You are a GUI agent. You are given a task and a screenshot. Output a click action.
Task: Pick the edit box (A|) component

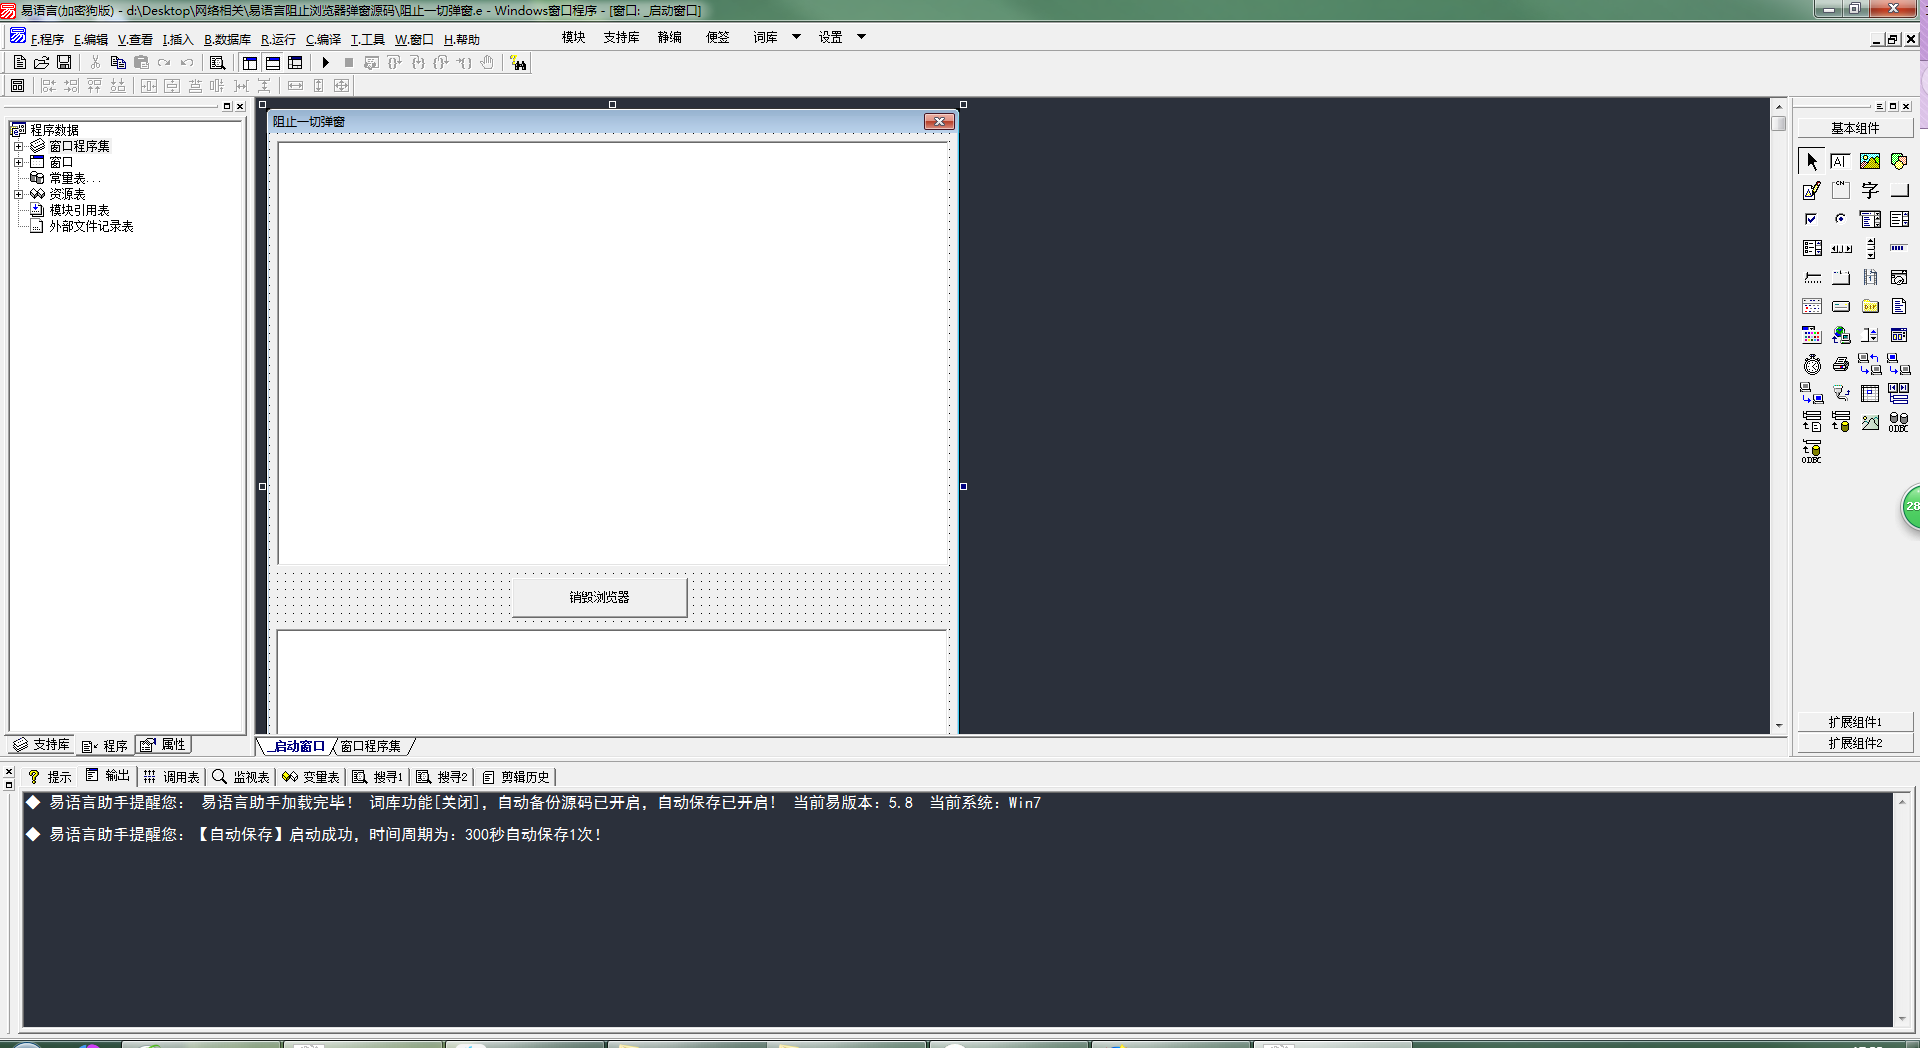pos(1840,161)
